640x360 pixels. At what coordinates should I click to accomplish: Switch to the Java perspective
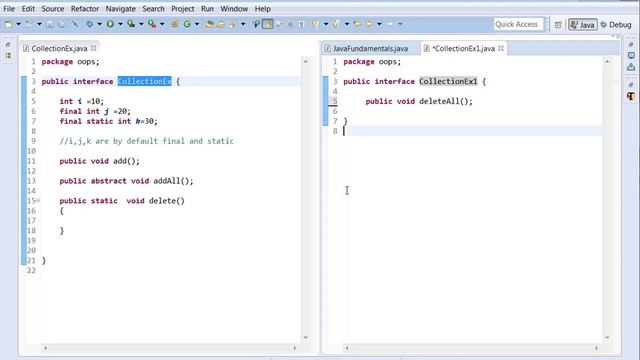point(582,25)
